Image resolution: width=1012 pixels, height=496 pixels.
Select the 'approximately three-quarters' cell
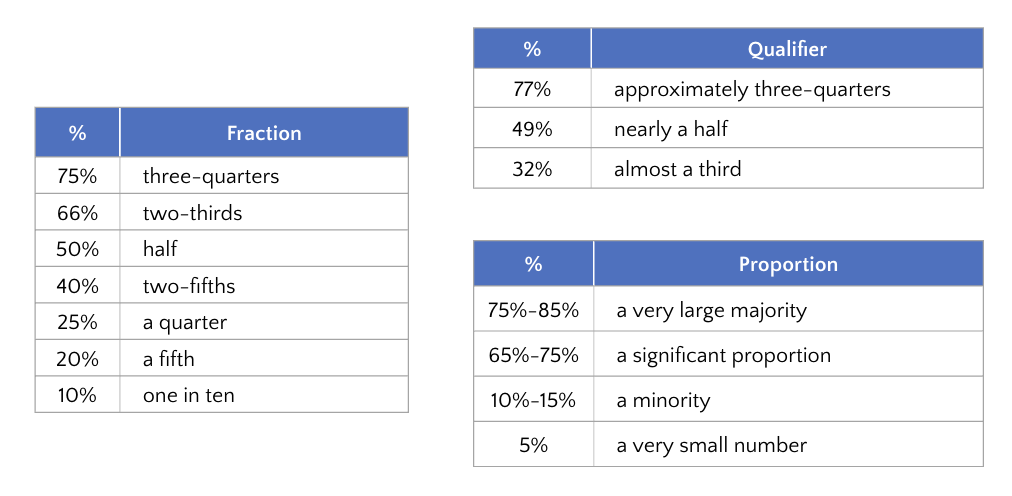coord(752,89)
